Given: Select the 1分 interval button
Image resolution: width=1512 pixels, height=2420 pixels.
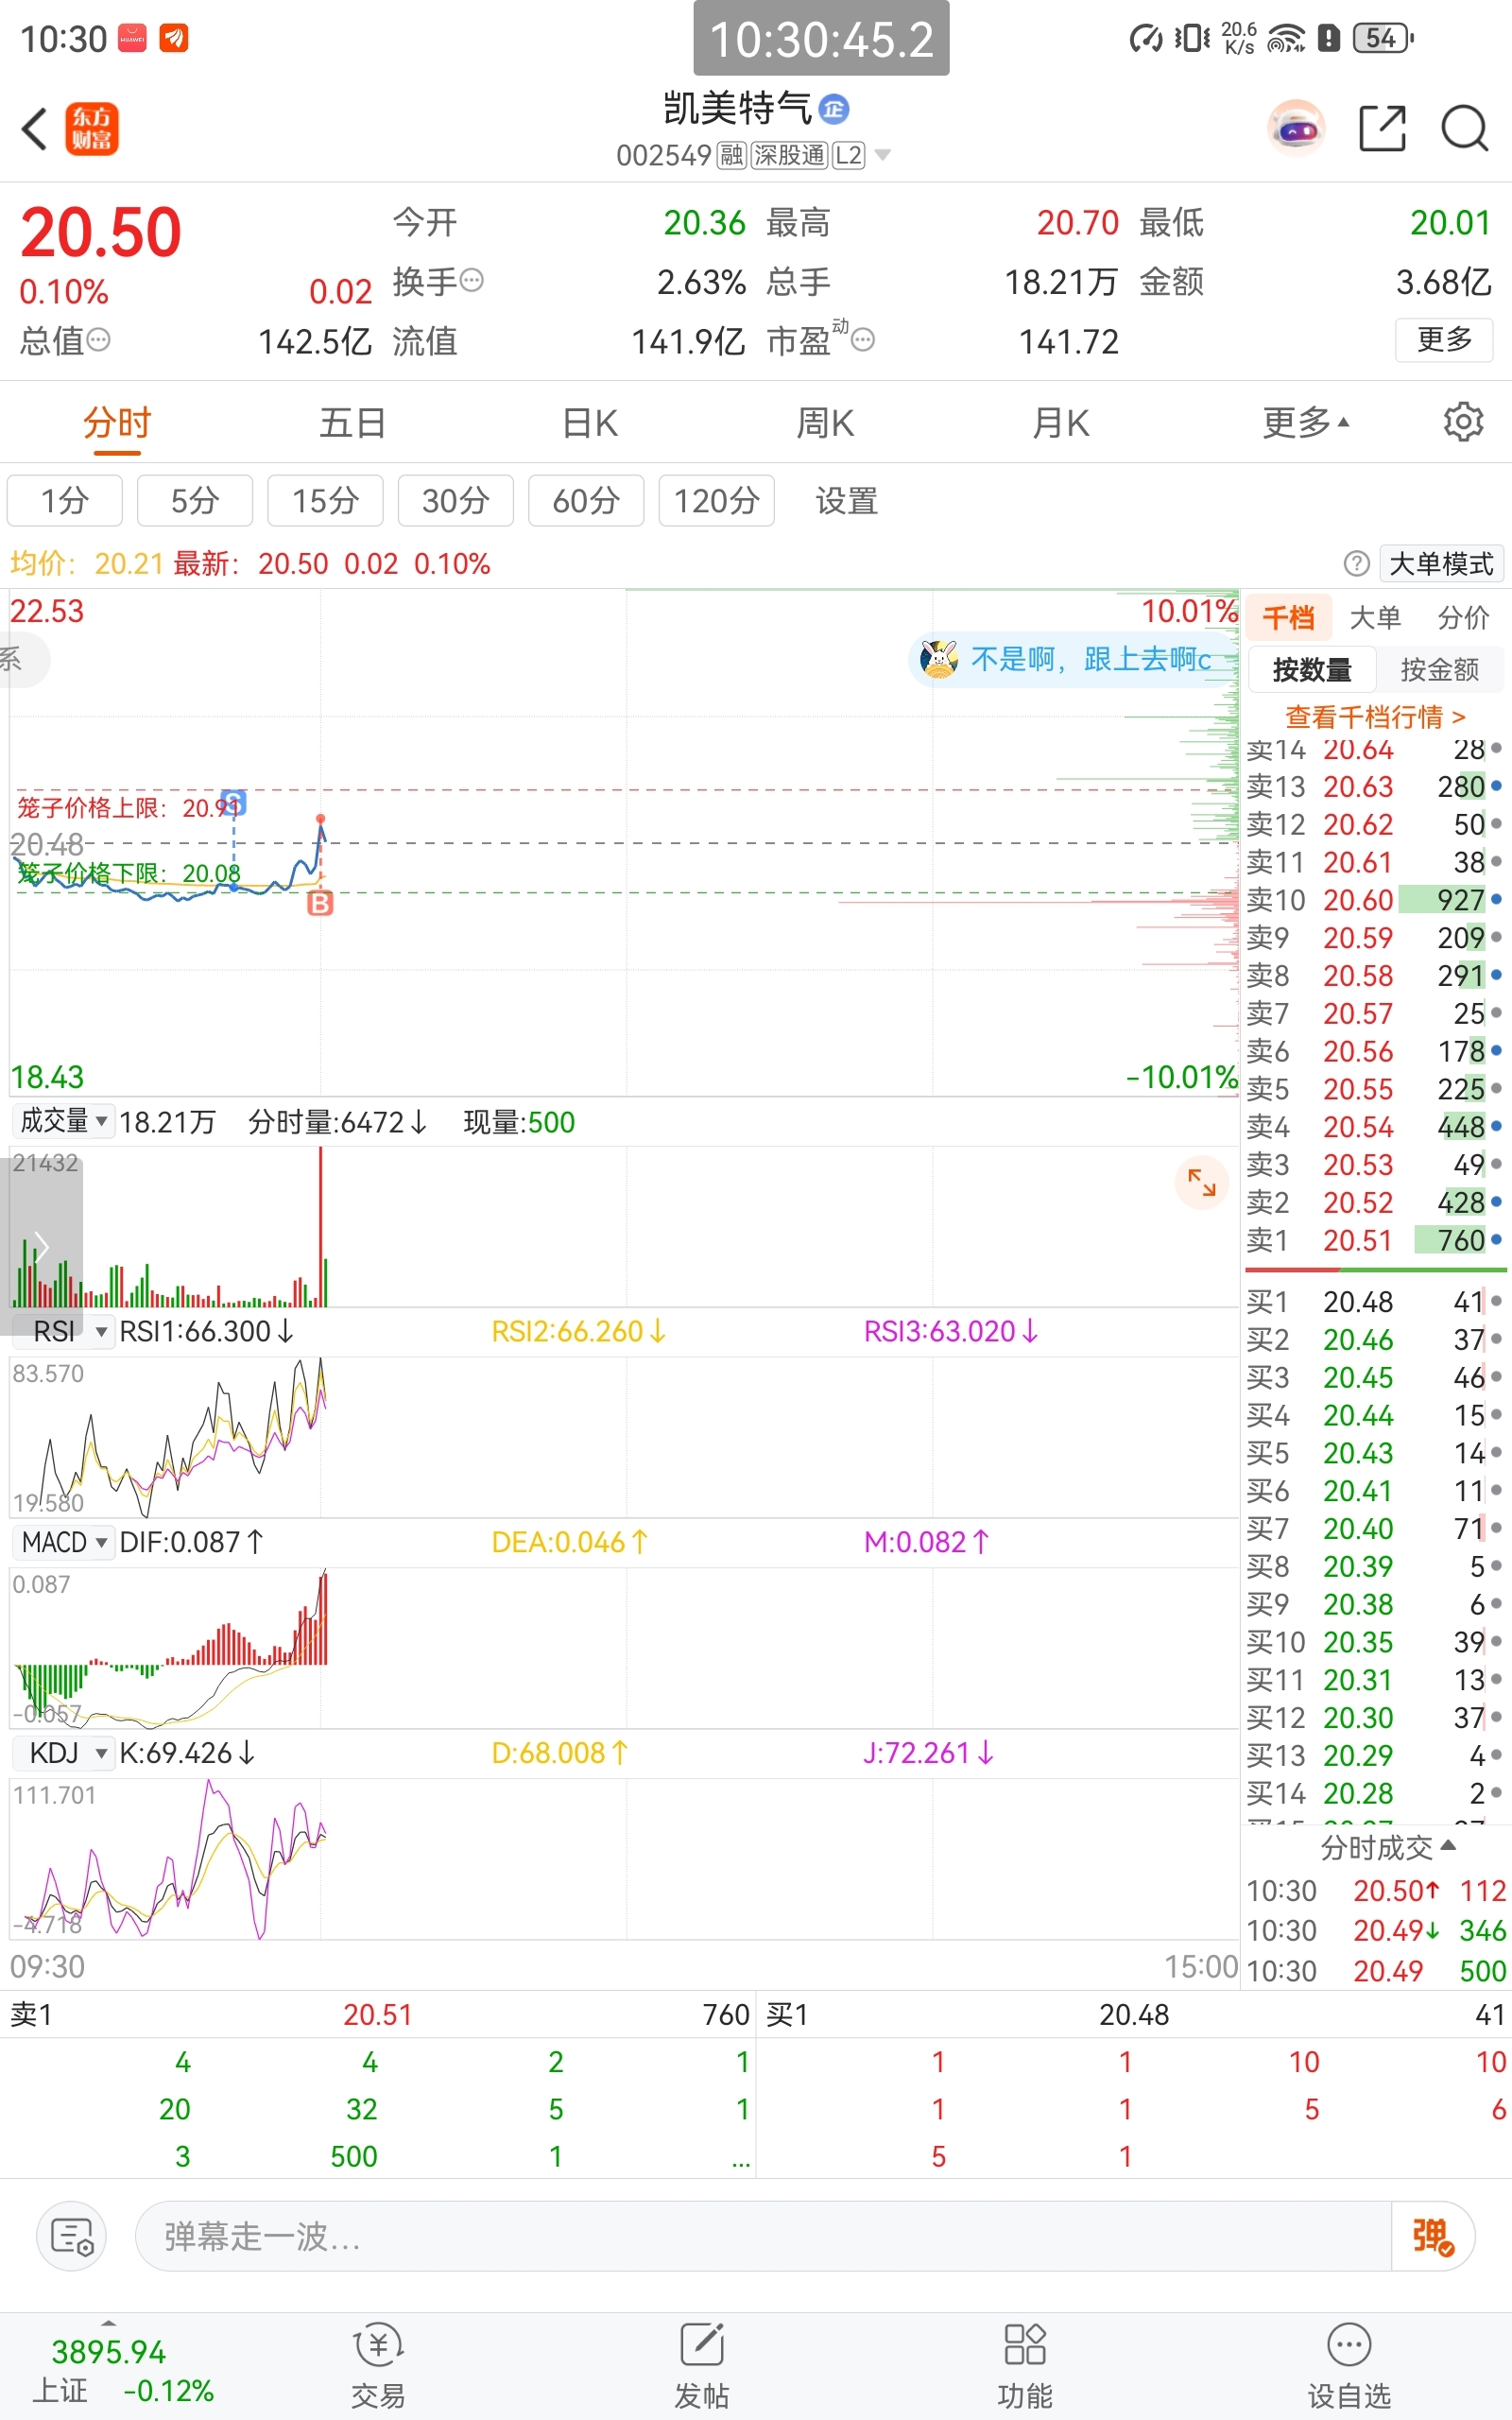Looking at the screenshot, I should (65, 500).
